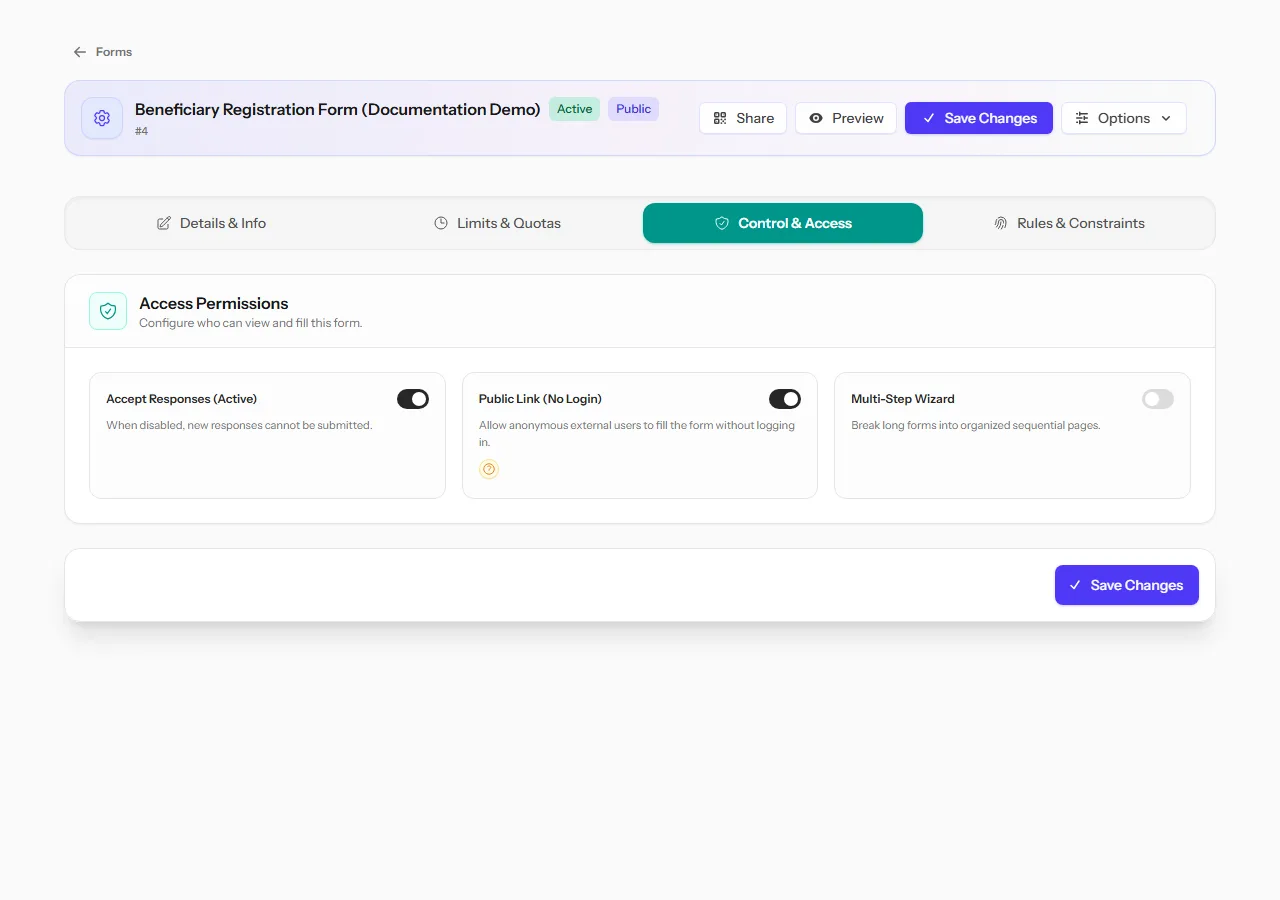This screenshot has height=900, width=1280.
Task: Enable the Multi-Step Wizard toggle
Action: [1158, 399]
